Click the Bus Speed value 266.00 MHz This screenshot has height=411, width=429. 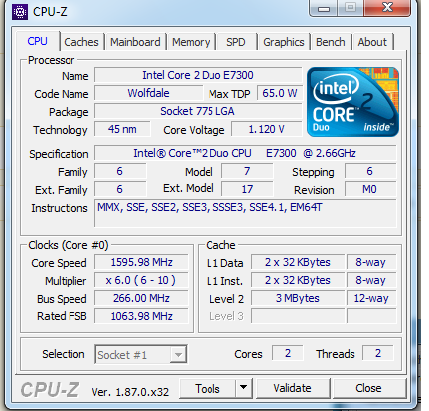(x=141, y=298)
